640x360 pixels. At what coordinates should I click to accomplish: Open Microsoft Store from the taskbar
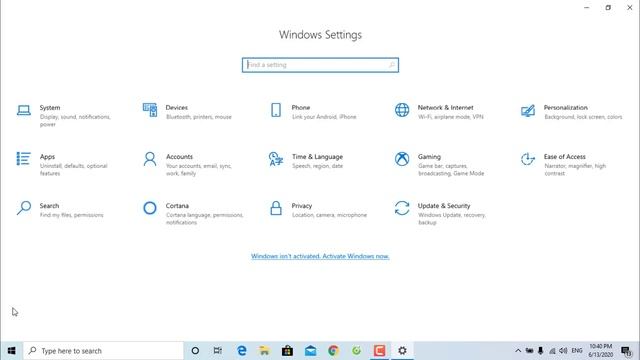tap(287, 351)
